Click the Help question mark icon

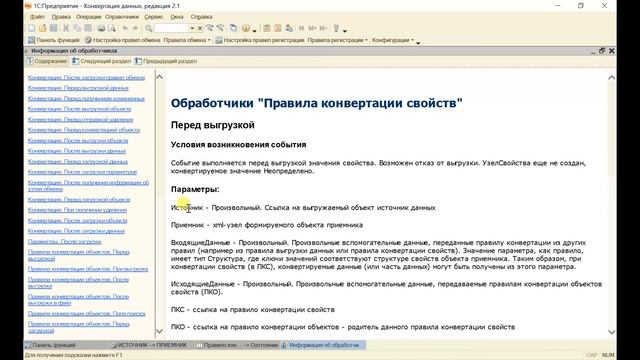coord(246,28)
